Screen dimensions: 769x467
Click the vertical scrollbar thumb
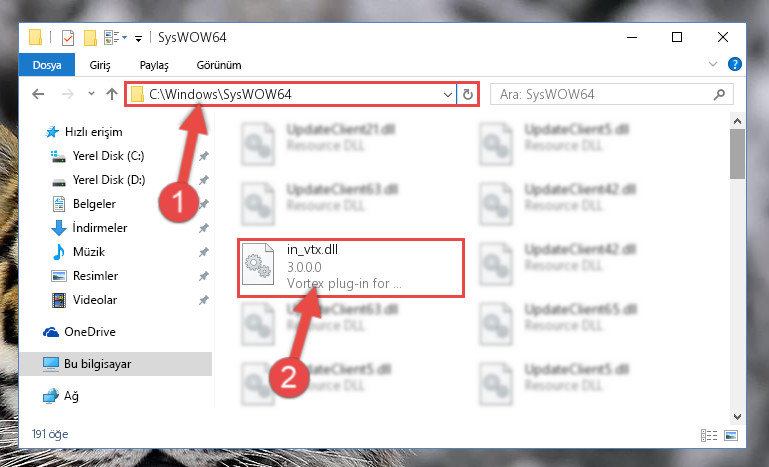737,154
